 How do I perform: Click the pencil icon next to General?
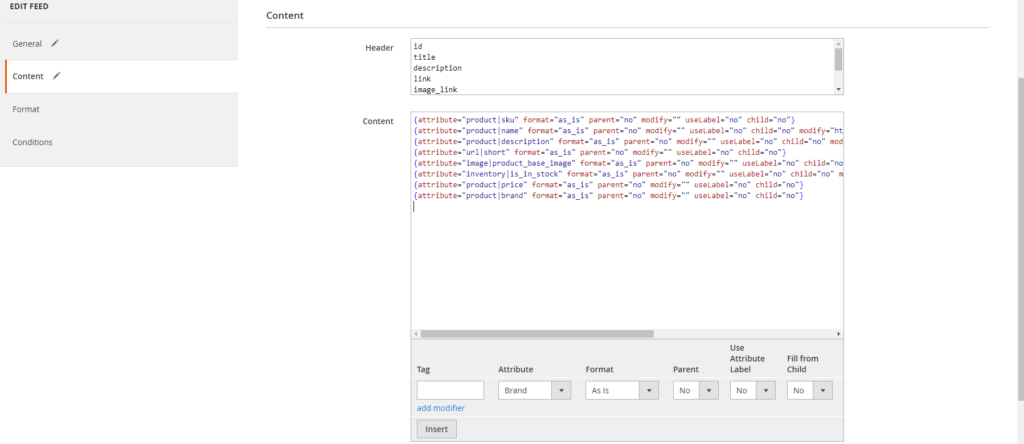click(x=56, y=43)
